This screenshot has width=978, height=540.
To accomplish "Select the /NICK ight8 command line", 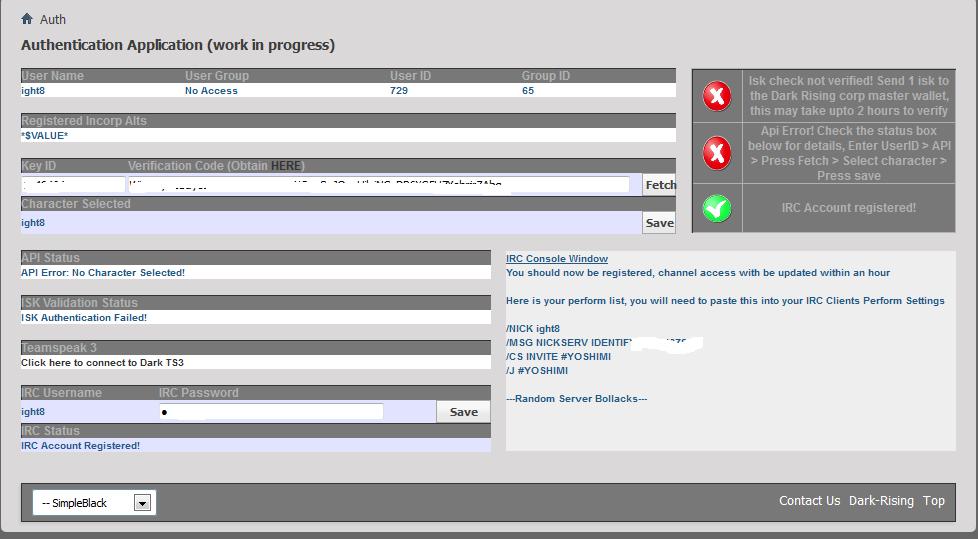I will pos(533,329).
